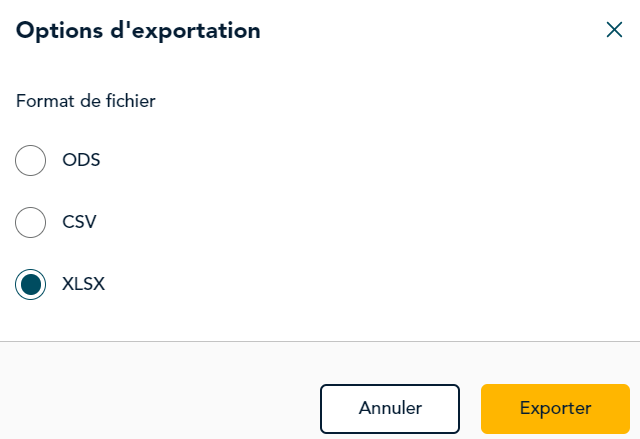The image size is (640, 439).
Task: Abort exporting by clicking Annuler
Action: pyautogui.click(x=390, y=408)
